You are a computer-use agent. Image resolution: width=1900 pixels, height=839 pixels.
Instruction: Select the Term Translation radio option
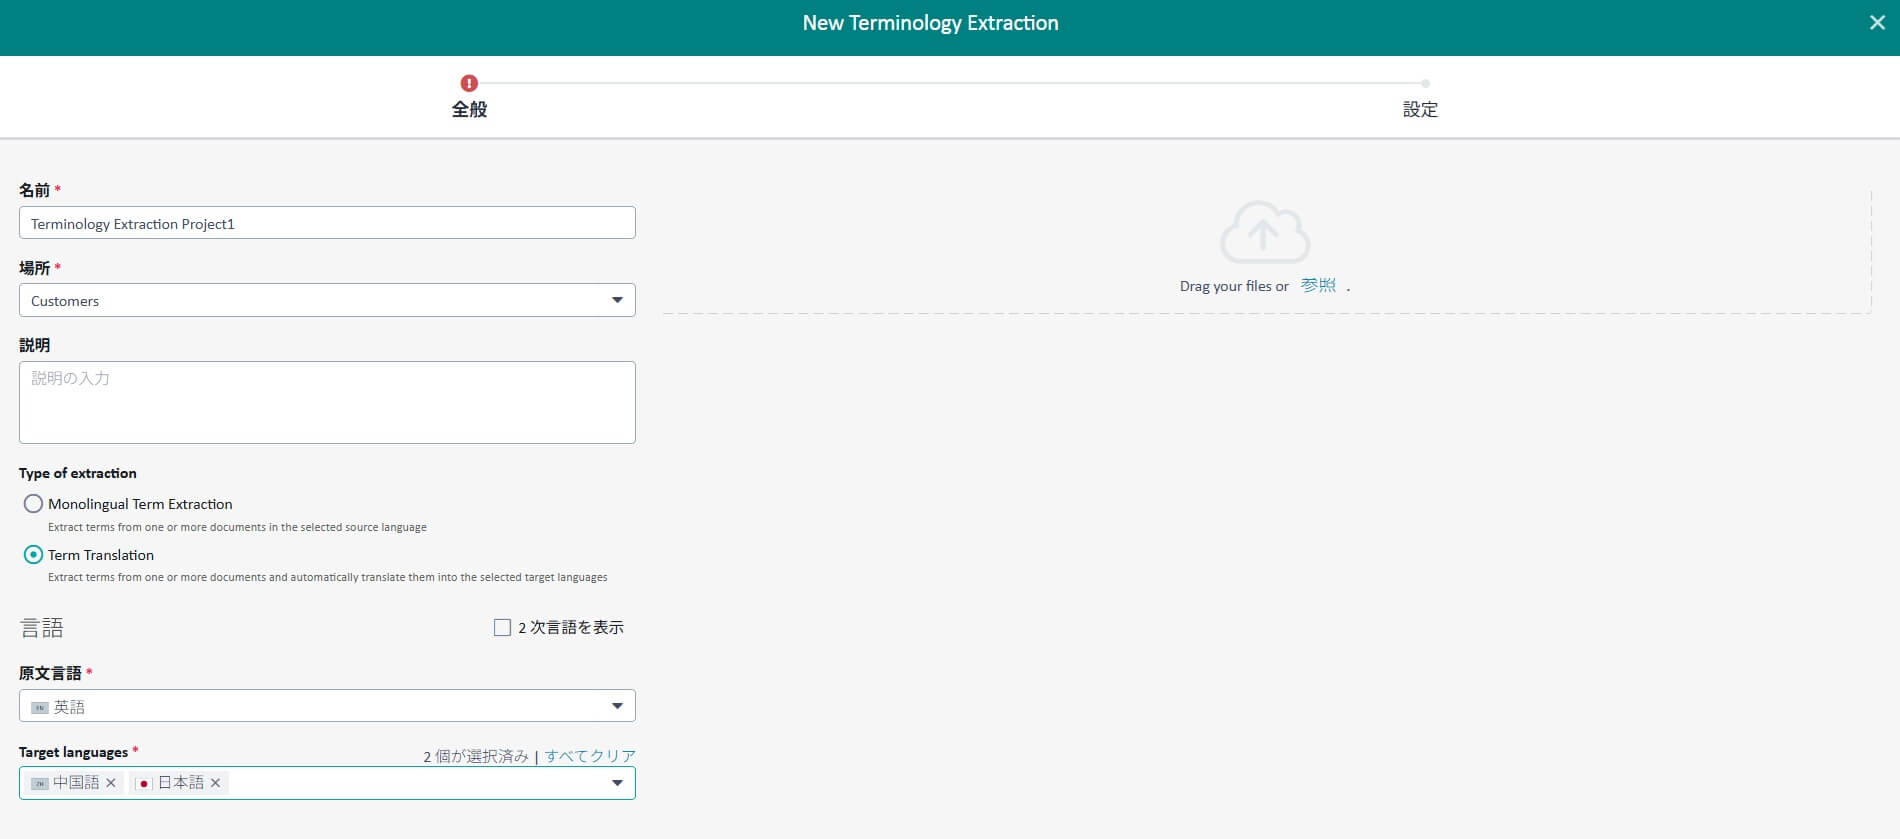click(x=33, y=554)
